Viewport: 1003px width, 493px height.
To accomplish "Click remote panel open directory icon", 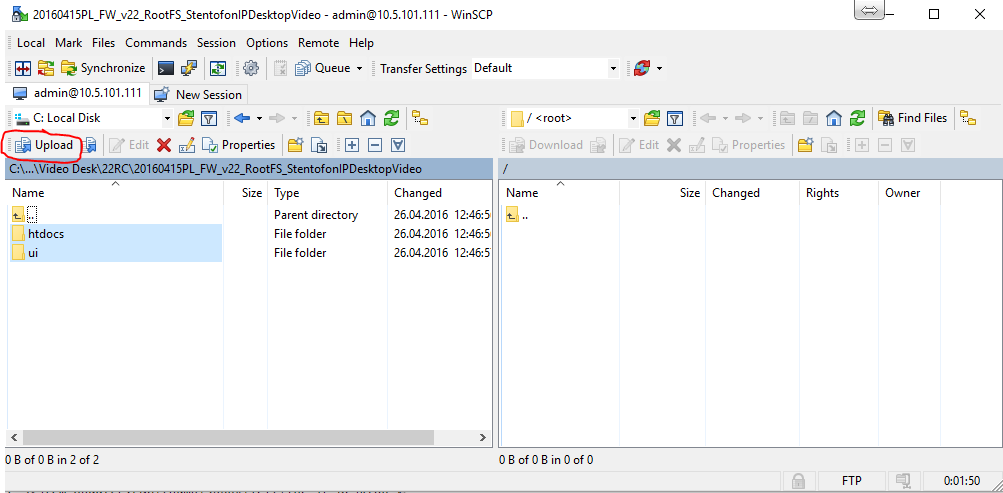I will pyautogui.click(x=652, y=118).
